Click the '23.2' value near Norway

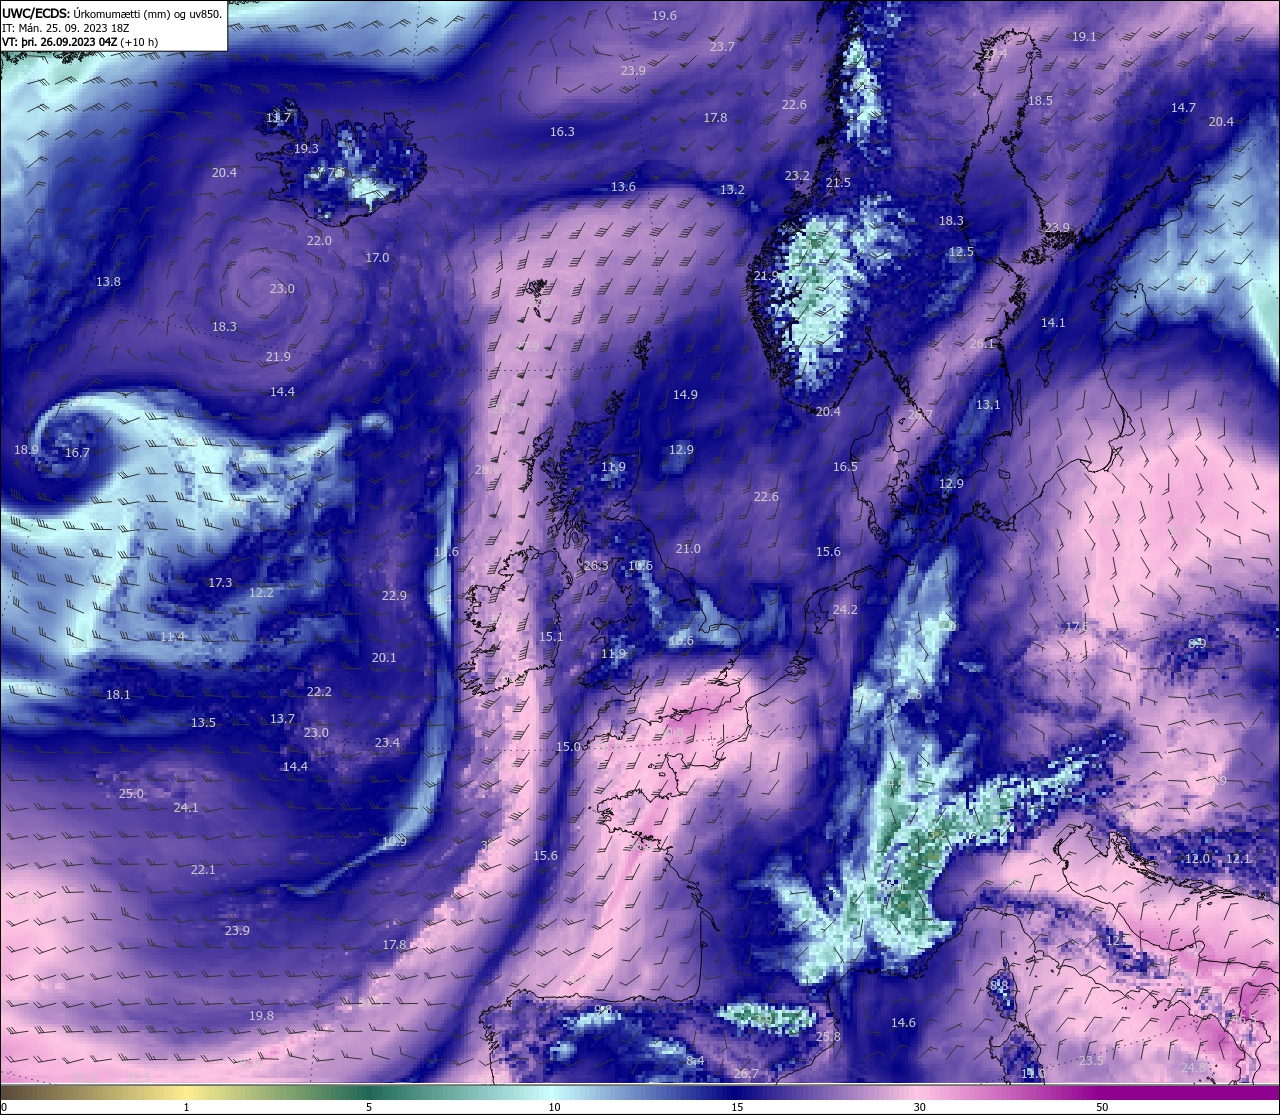pos(797,176)
